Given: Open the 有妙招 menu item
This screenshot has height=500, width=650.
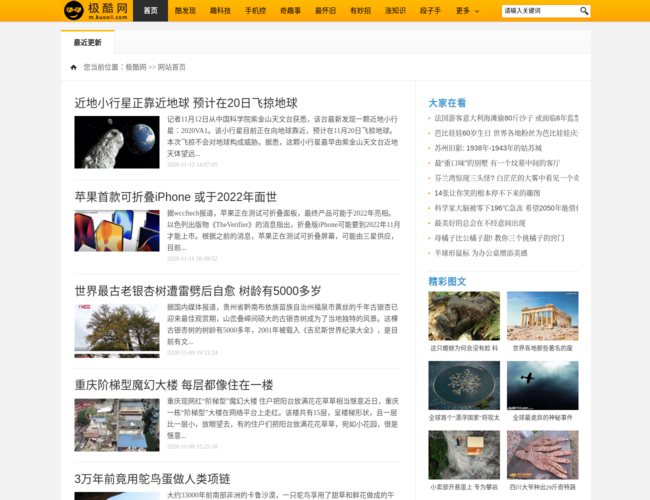Looking at the screenshot, I should pos(360,11).
